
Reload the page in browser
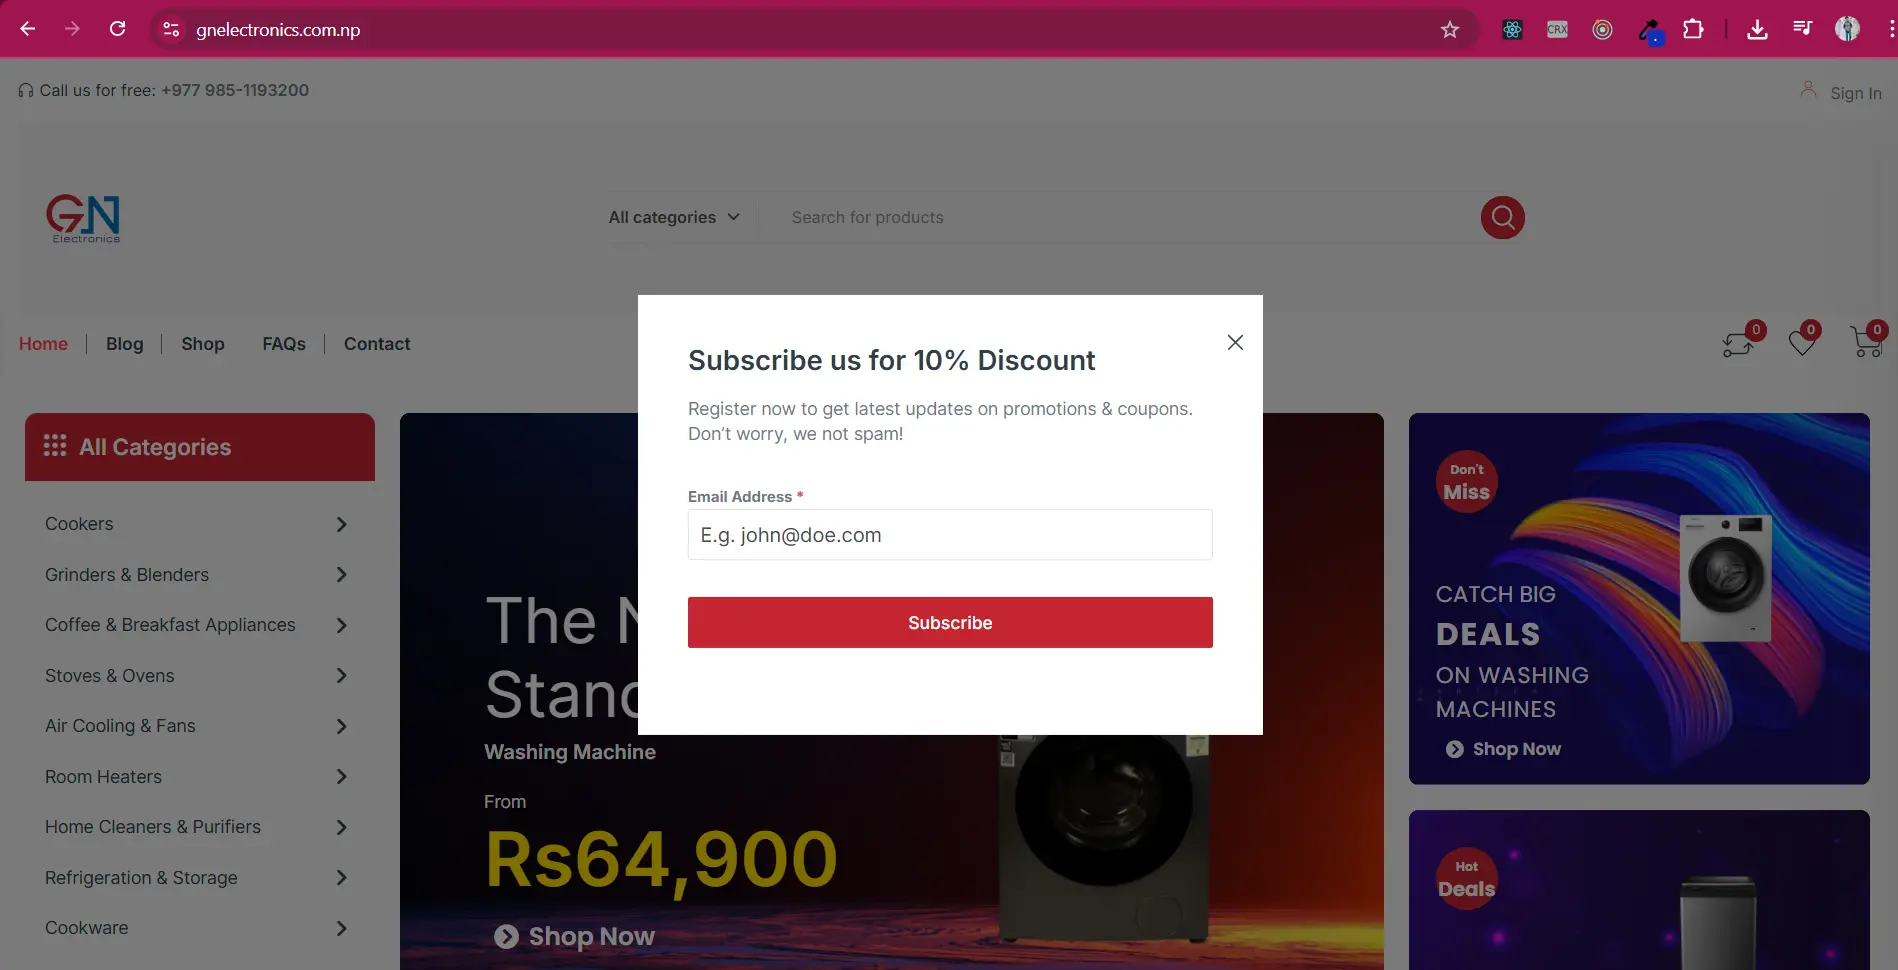click(117, 29)
